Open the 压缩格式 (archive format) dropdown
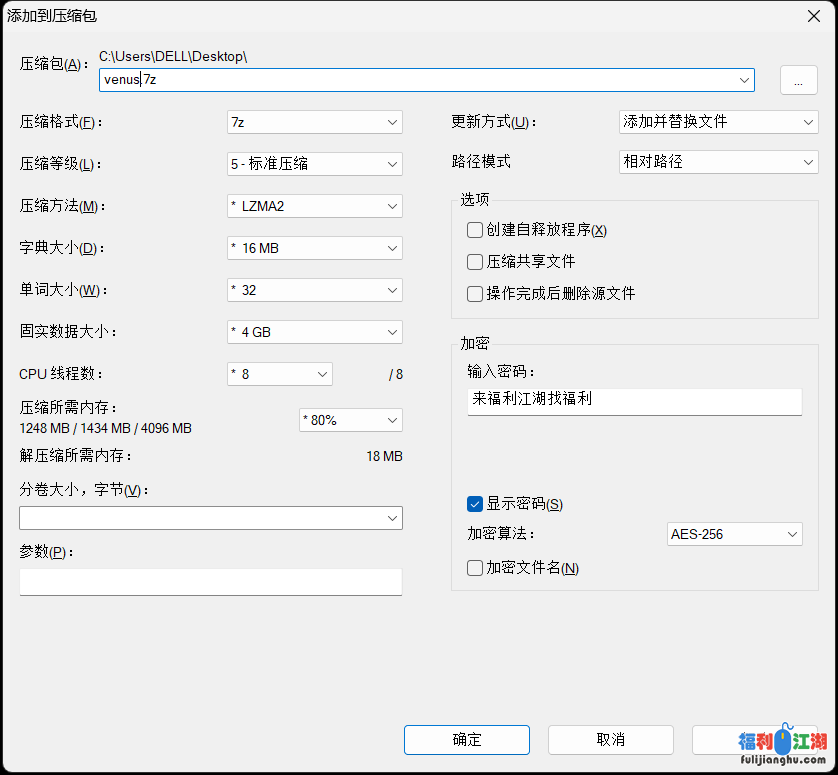 [315, 120]
